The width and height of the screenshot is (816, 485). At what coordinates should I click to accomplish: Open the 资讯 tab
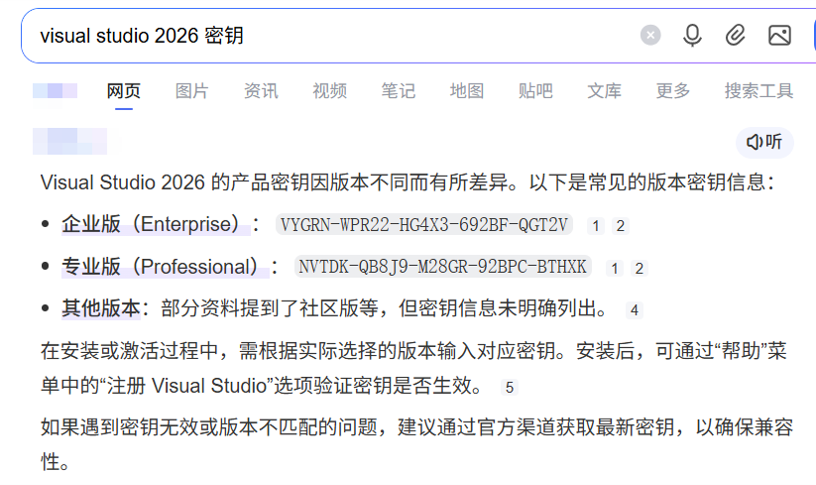[x=261, y=91]
